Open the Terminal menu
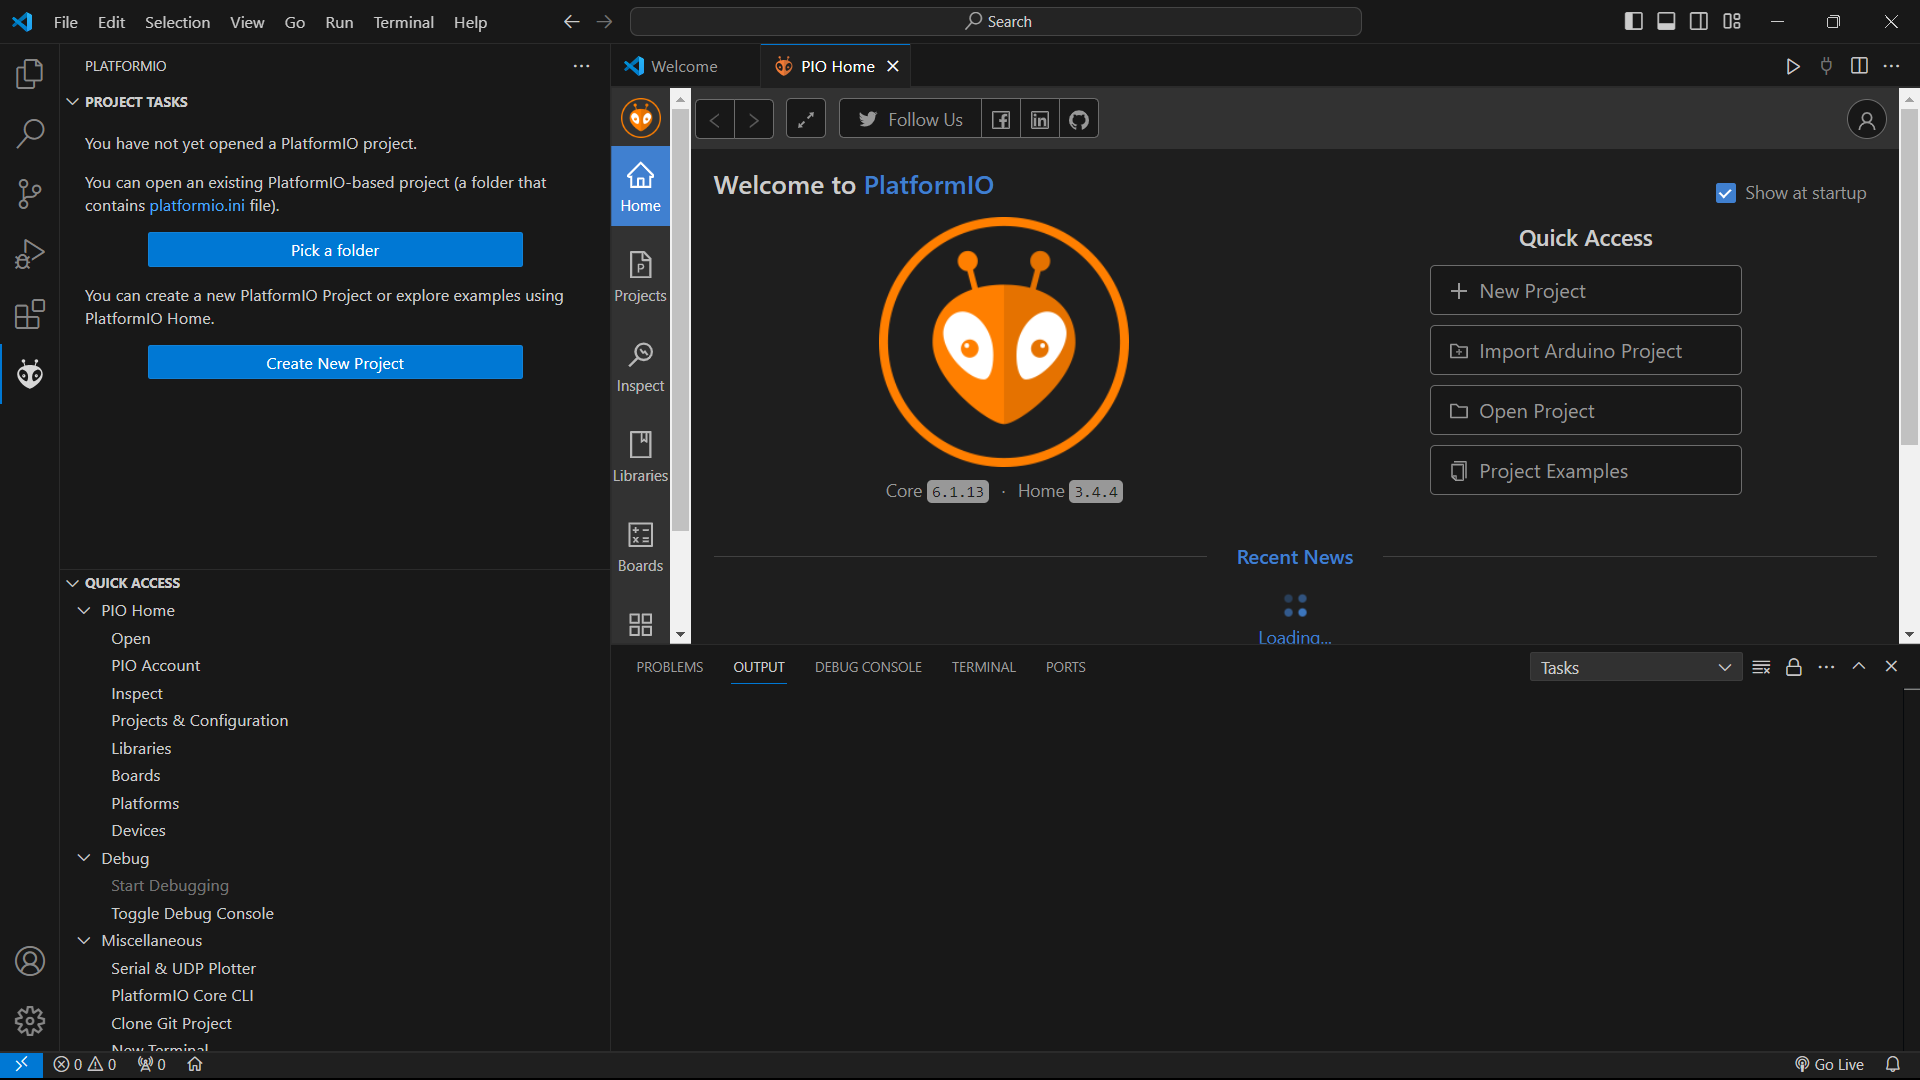The image size is (1920, 1080). click(x=403, y=22)
